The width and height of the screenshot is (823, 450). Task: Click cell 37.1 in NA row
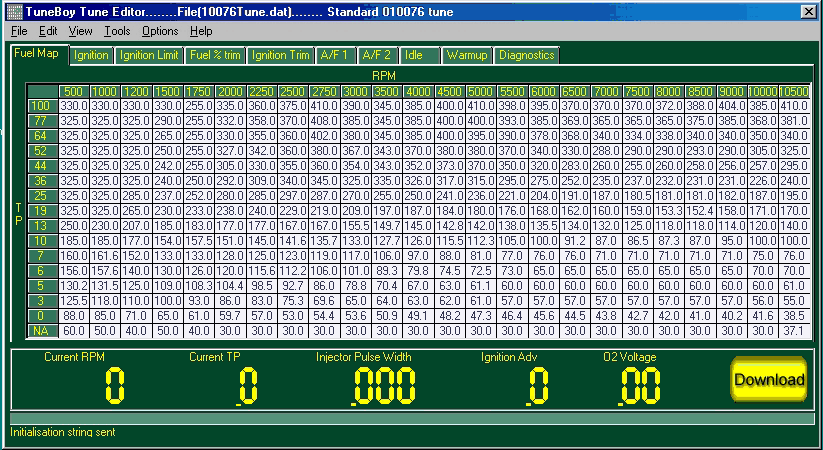[x=794, y=331]
